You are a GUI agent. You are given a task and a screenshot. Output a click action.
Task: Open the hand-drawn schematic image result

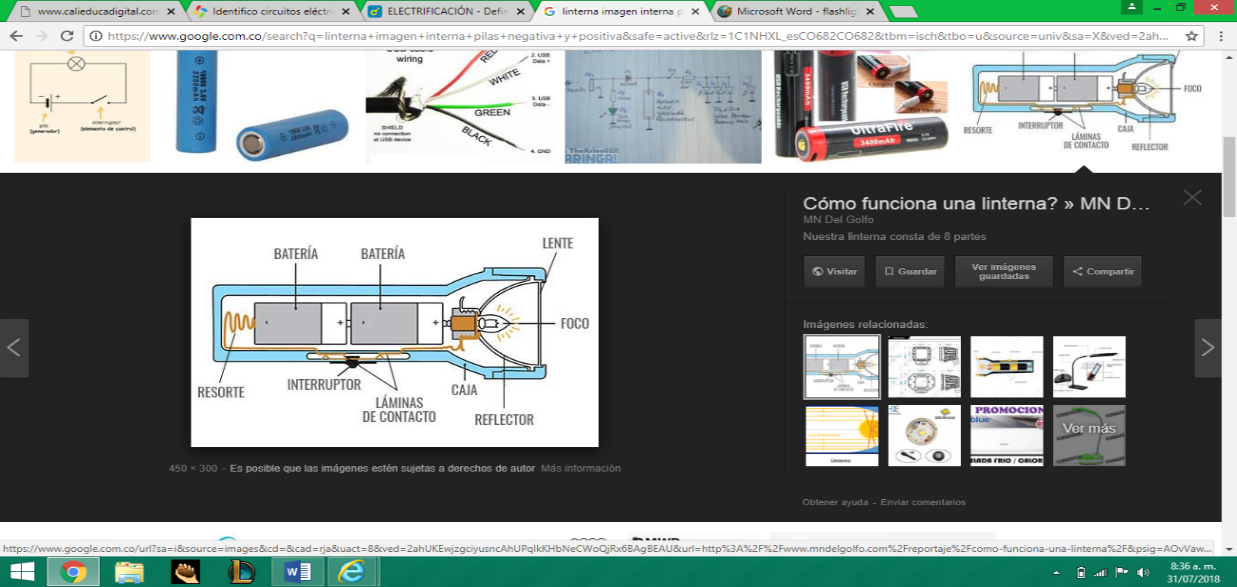662,106
